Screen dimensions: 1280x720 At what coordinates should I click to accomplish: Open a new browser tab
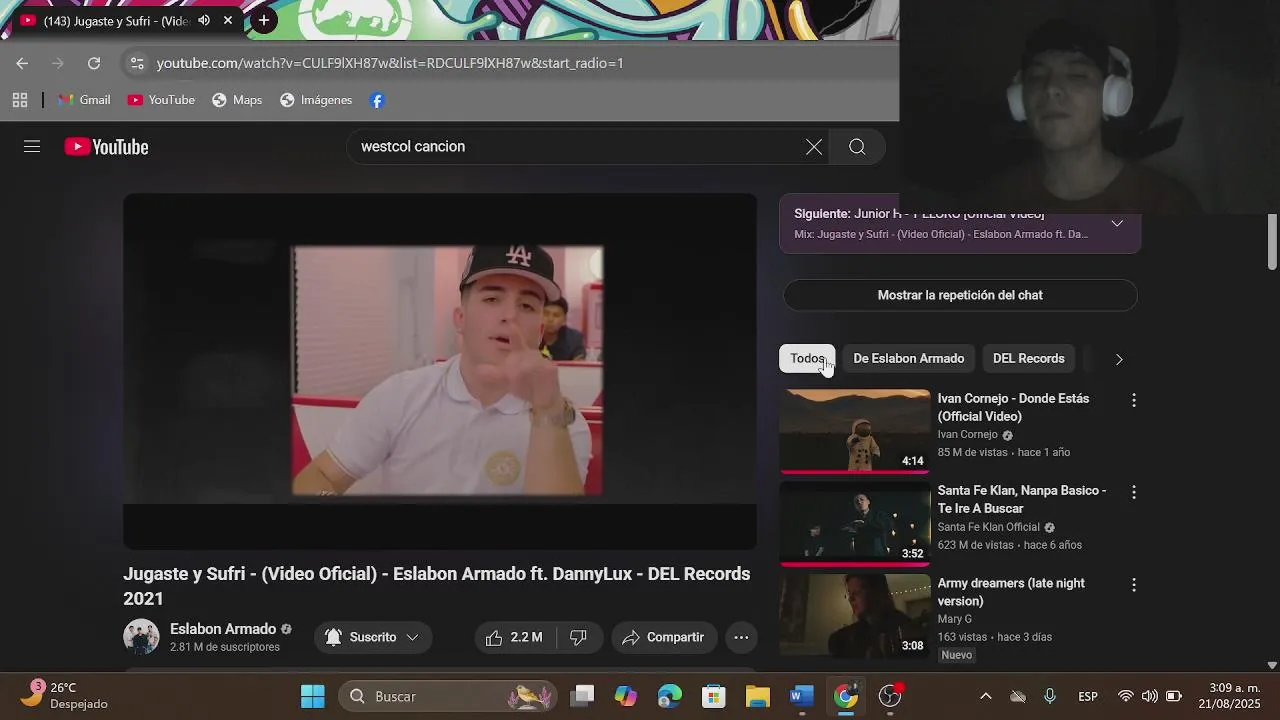[x=263, y=20]
